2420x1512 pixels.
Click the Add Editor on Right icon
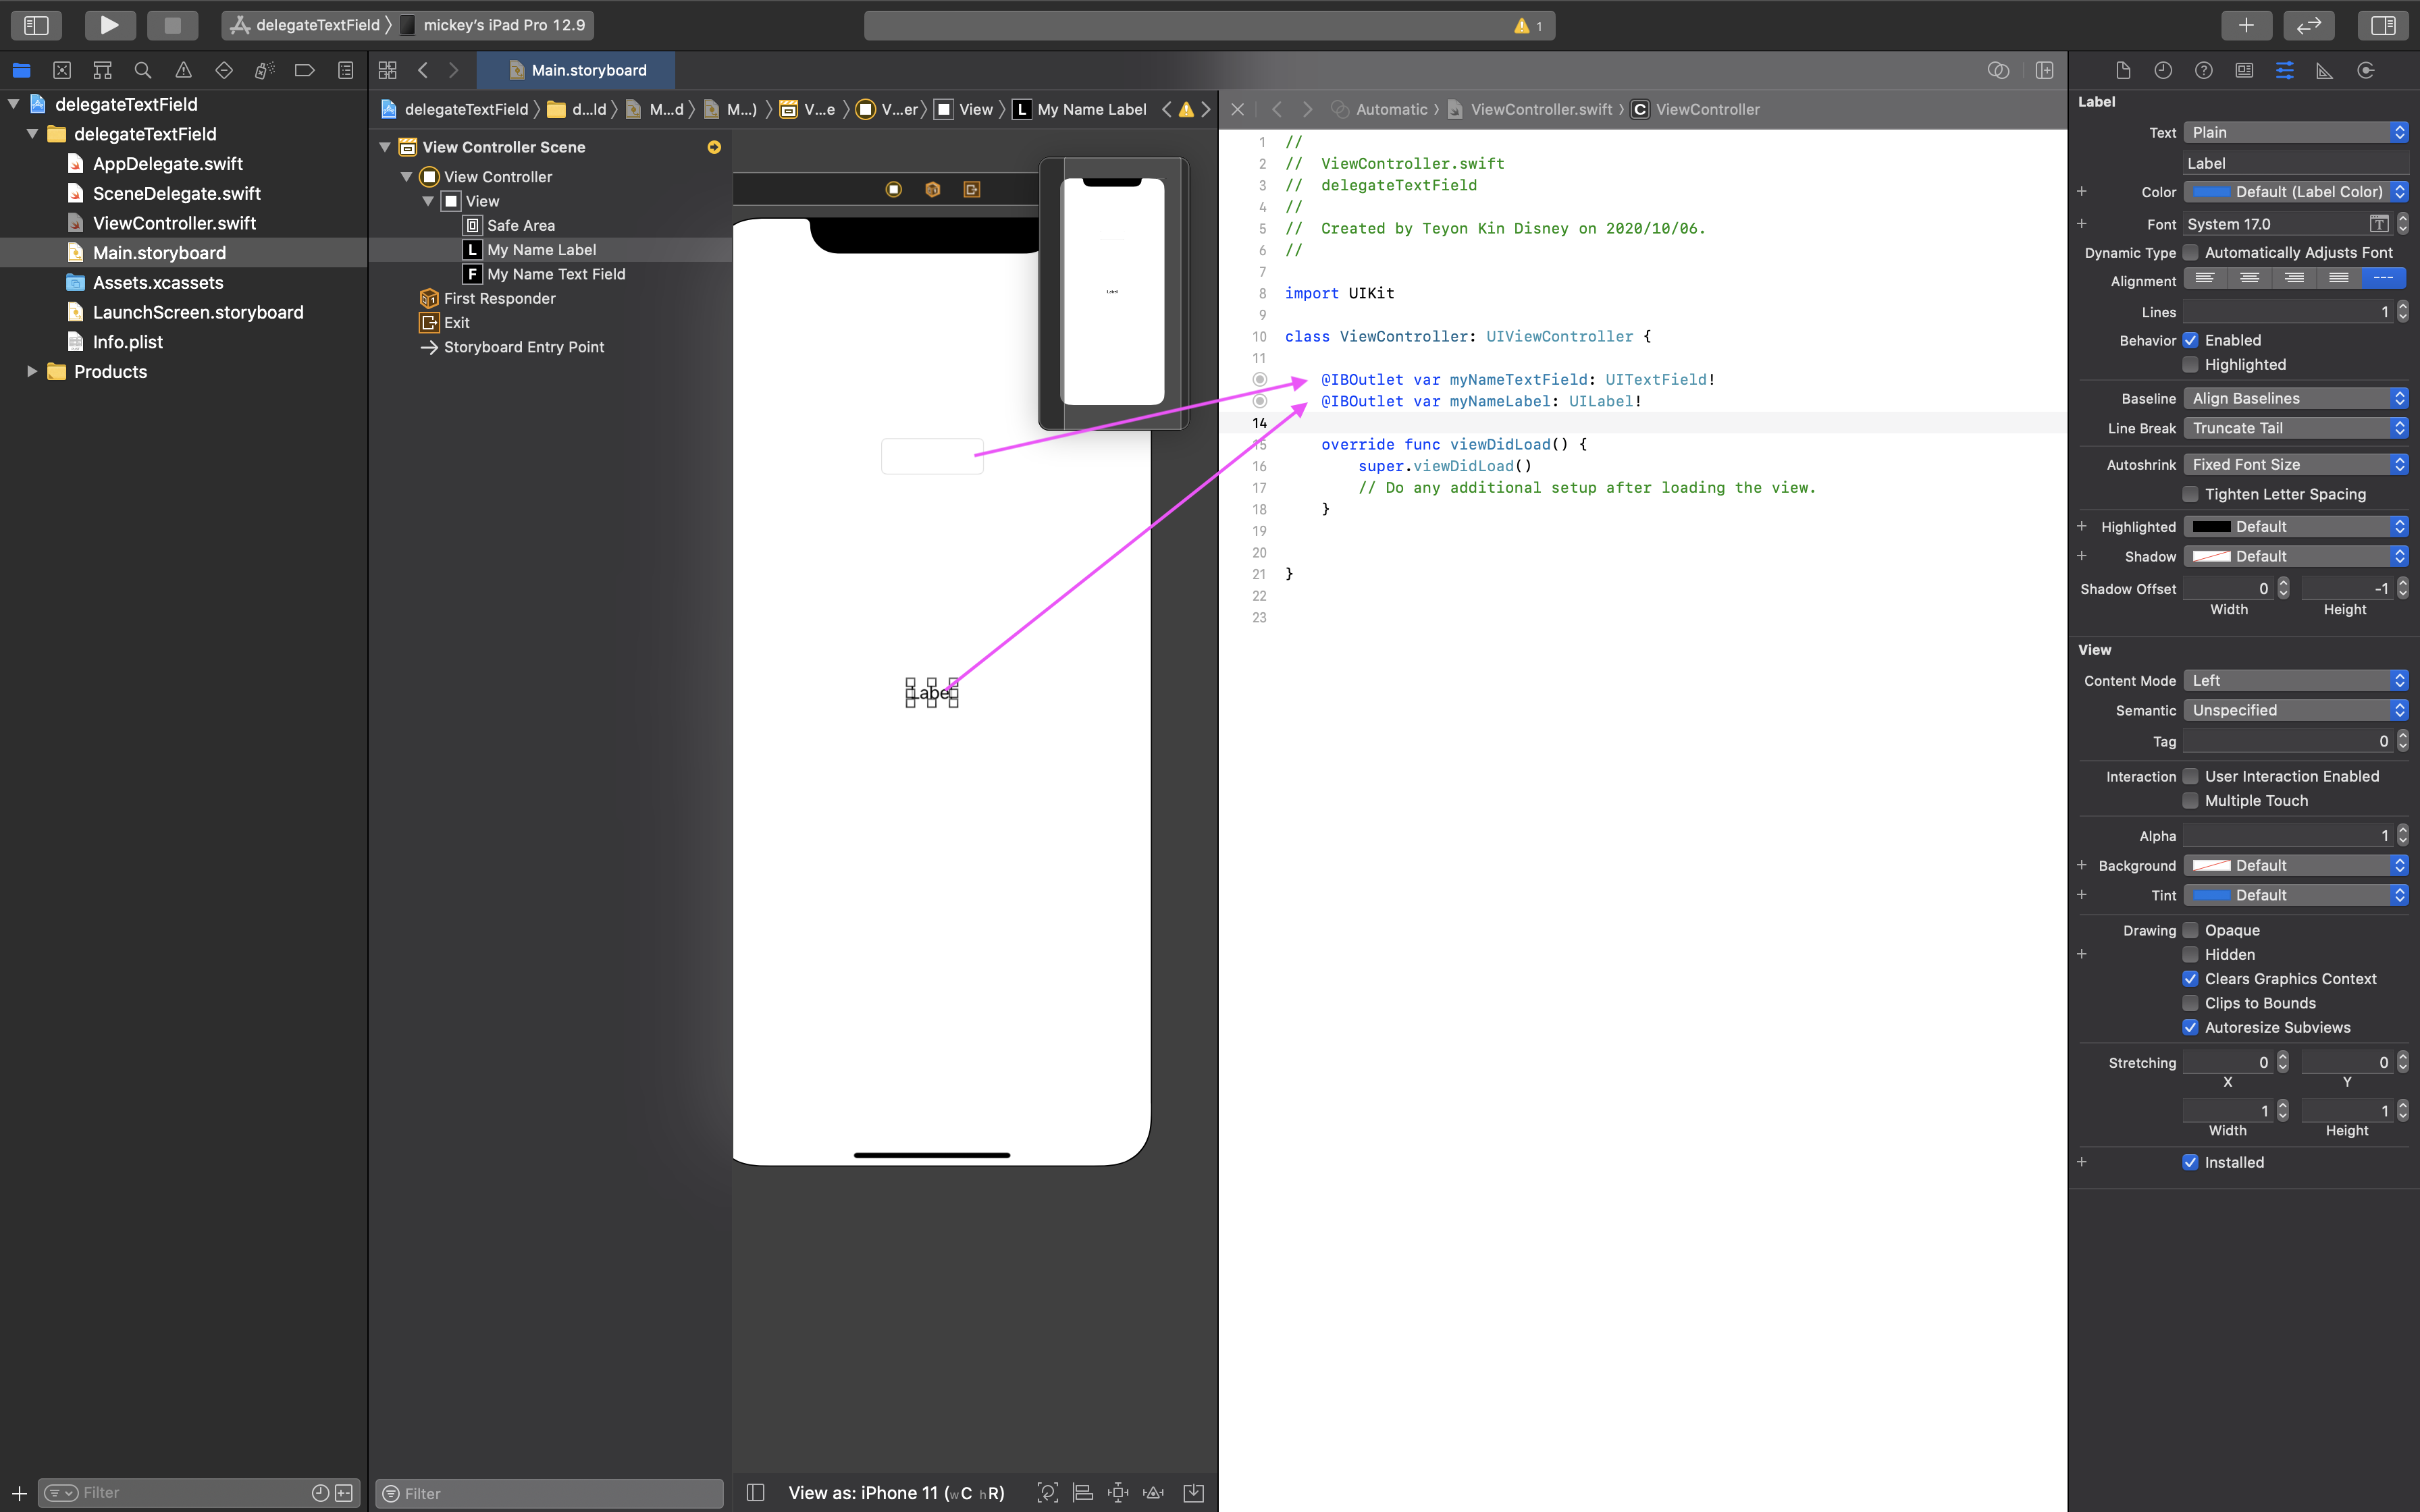(x=2044, y=70)
